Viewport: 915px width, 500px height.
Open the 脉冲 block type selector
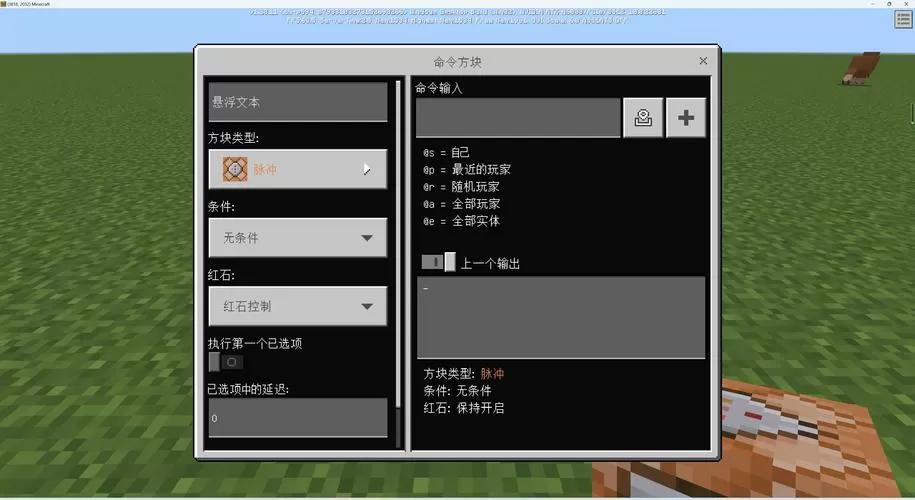298,169
